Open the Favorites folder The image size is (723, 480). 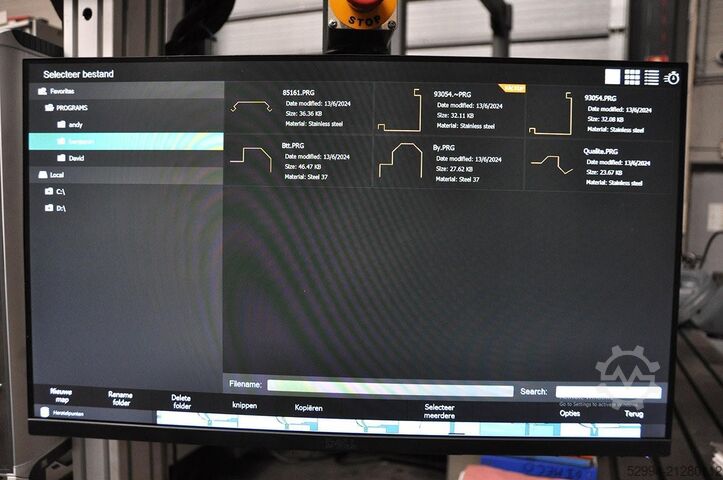[x=62, y=90]
